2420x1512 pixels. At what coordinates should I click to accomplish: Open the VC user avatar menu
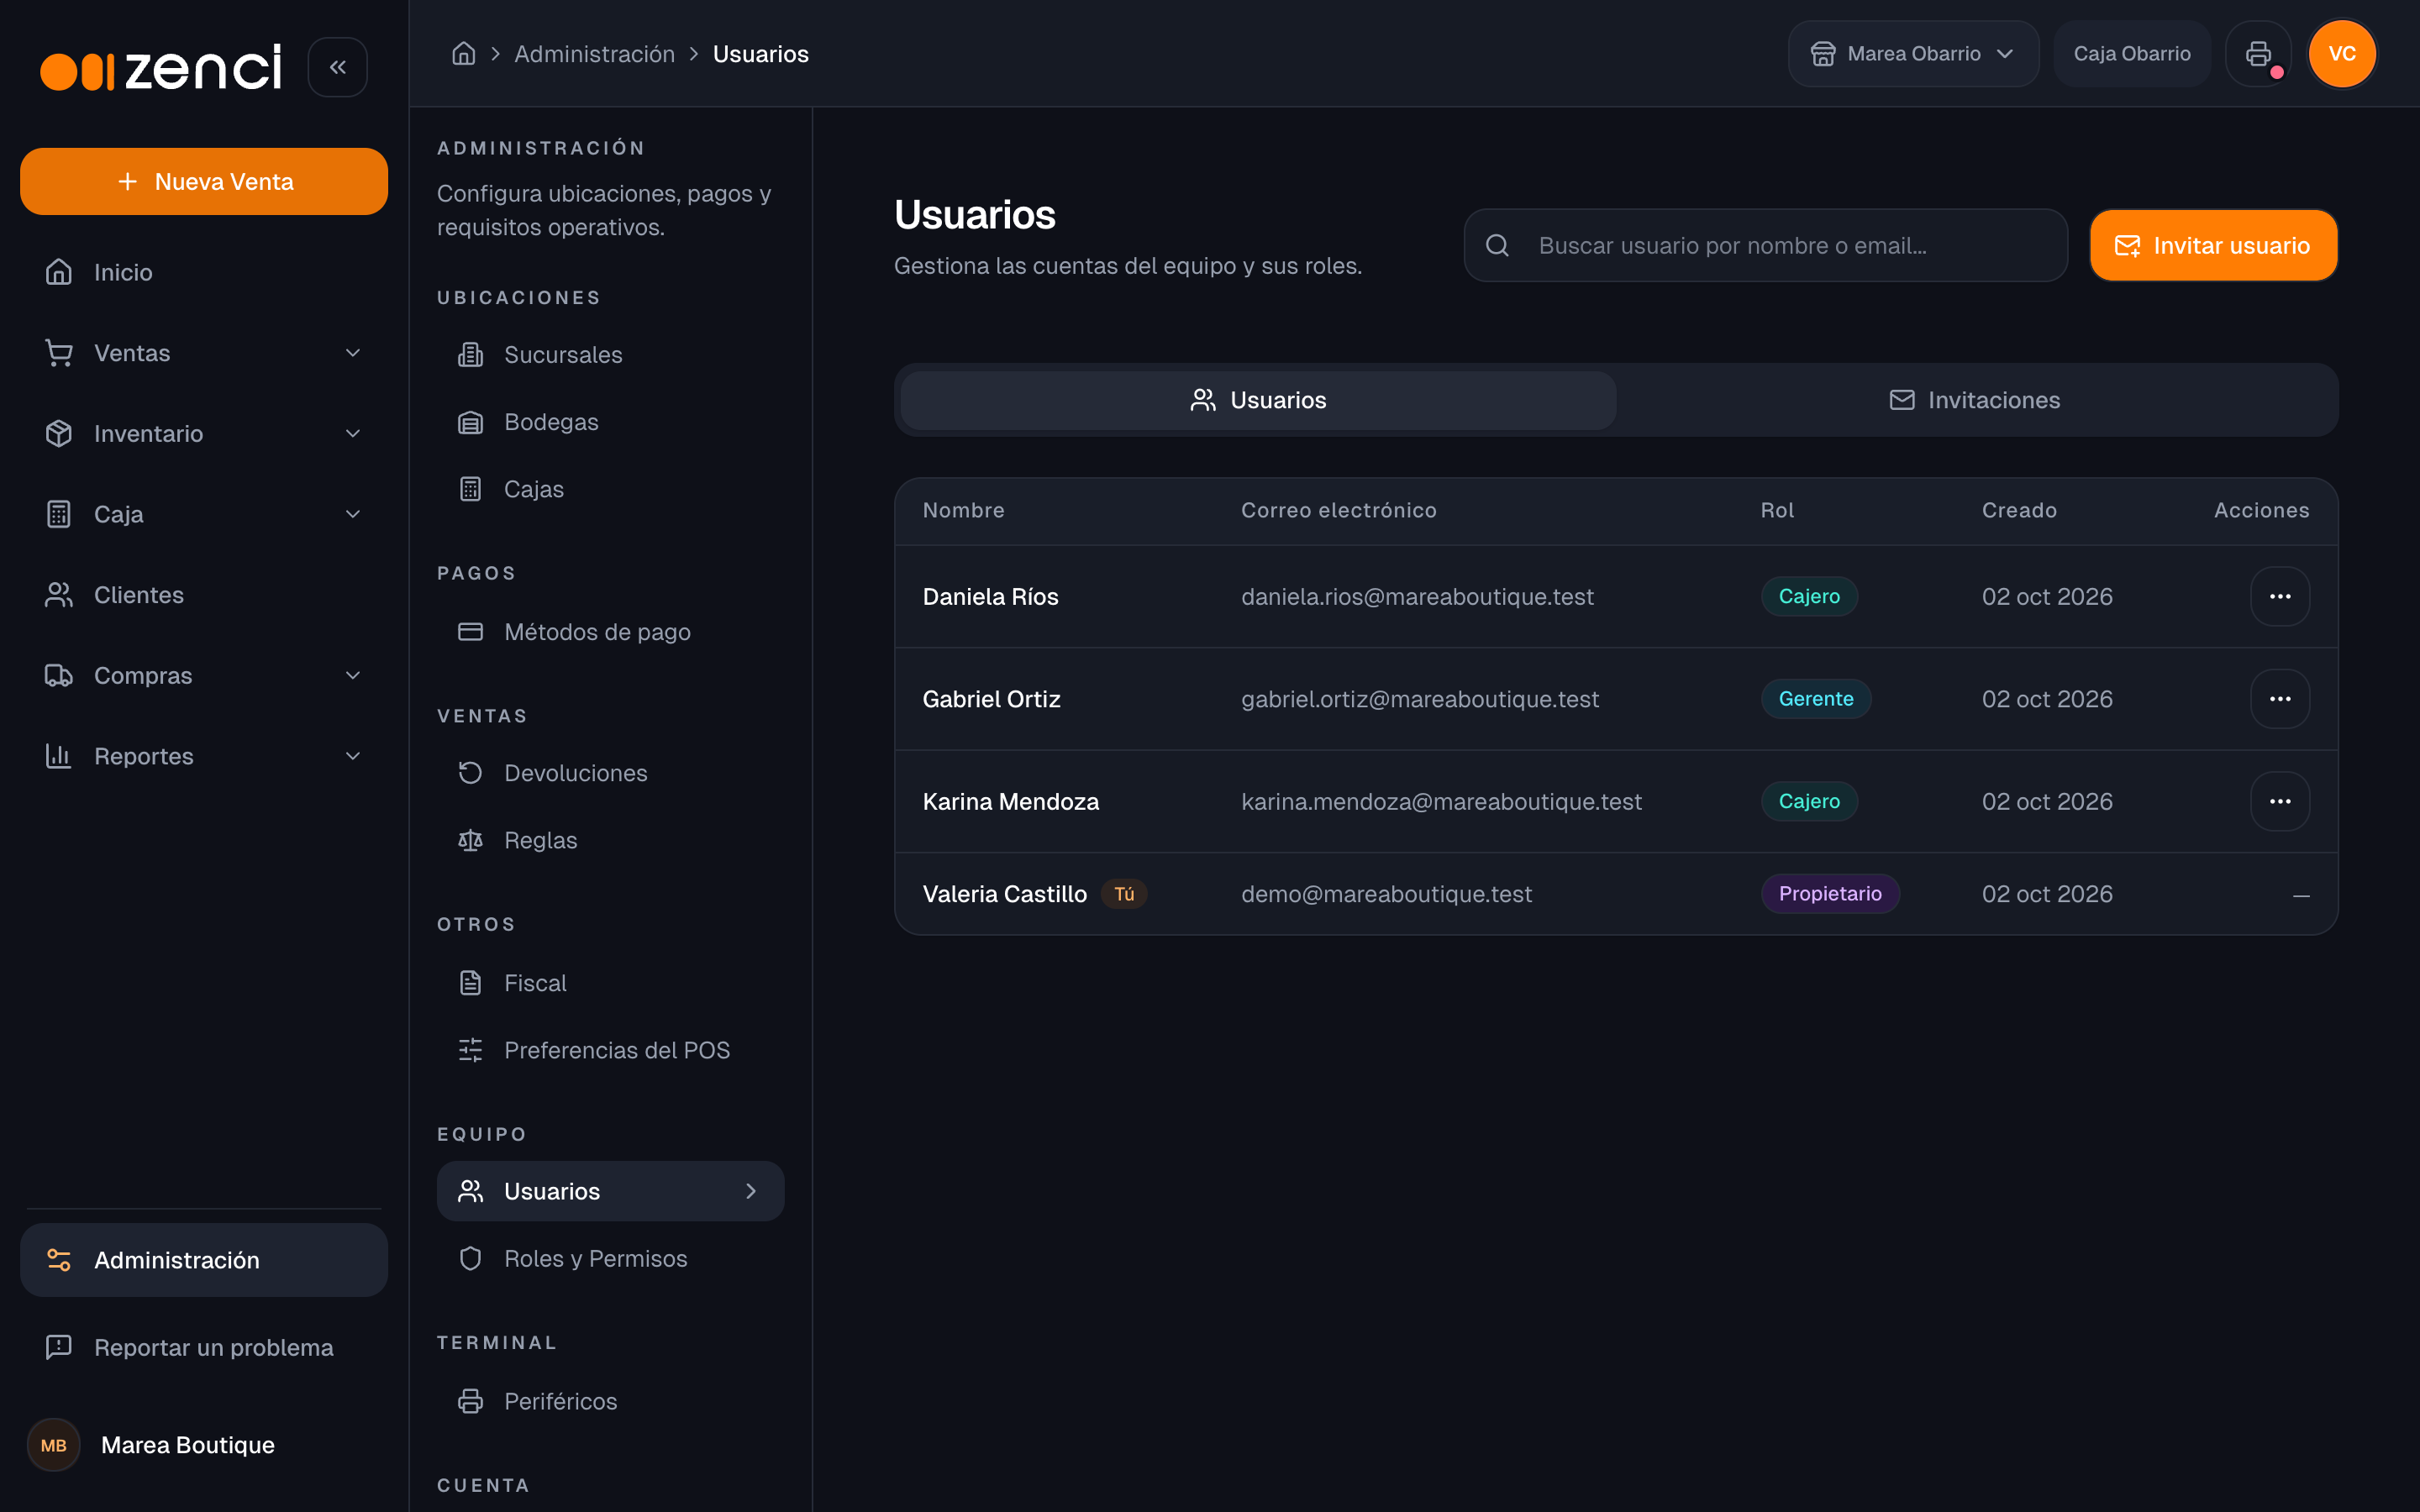pyautogui.click(x=2341, y=54)
